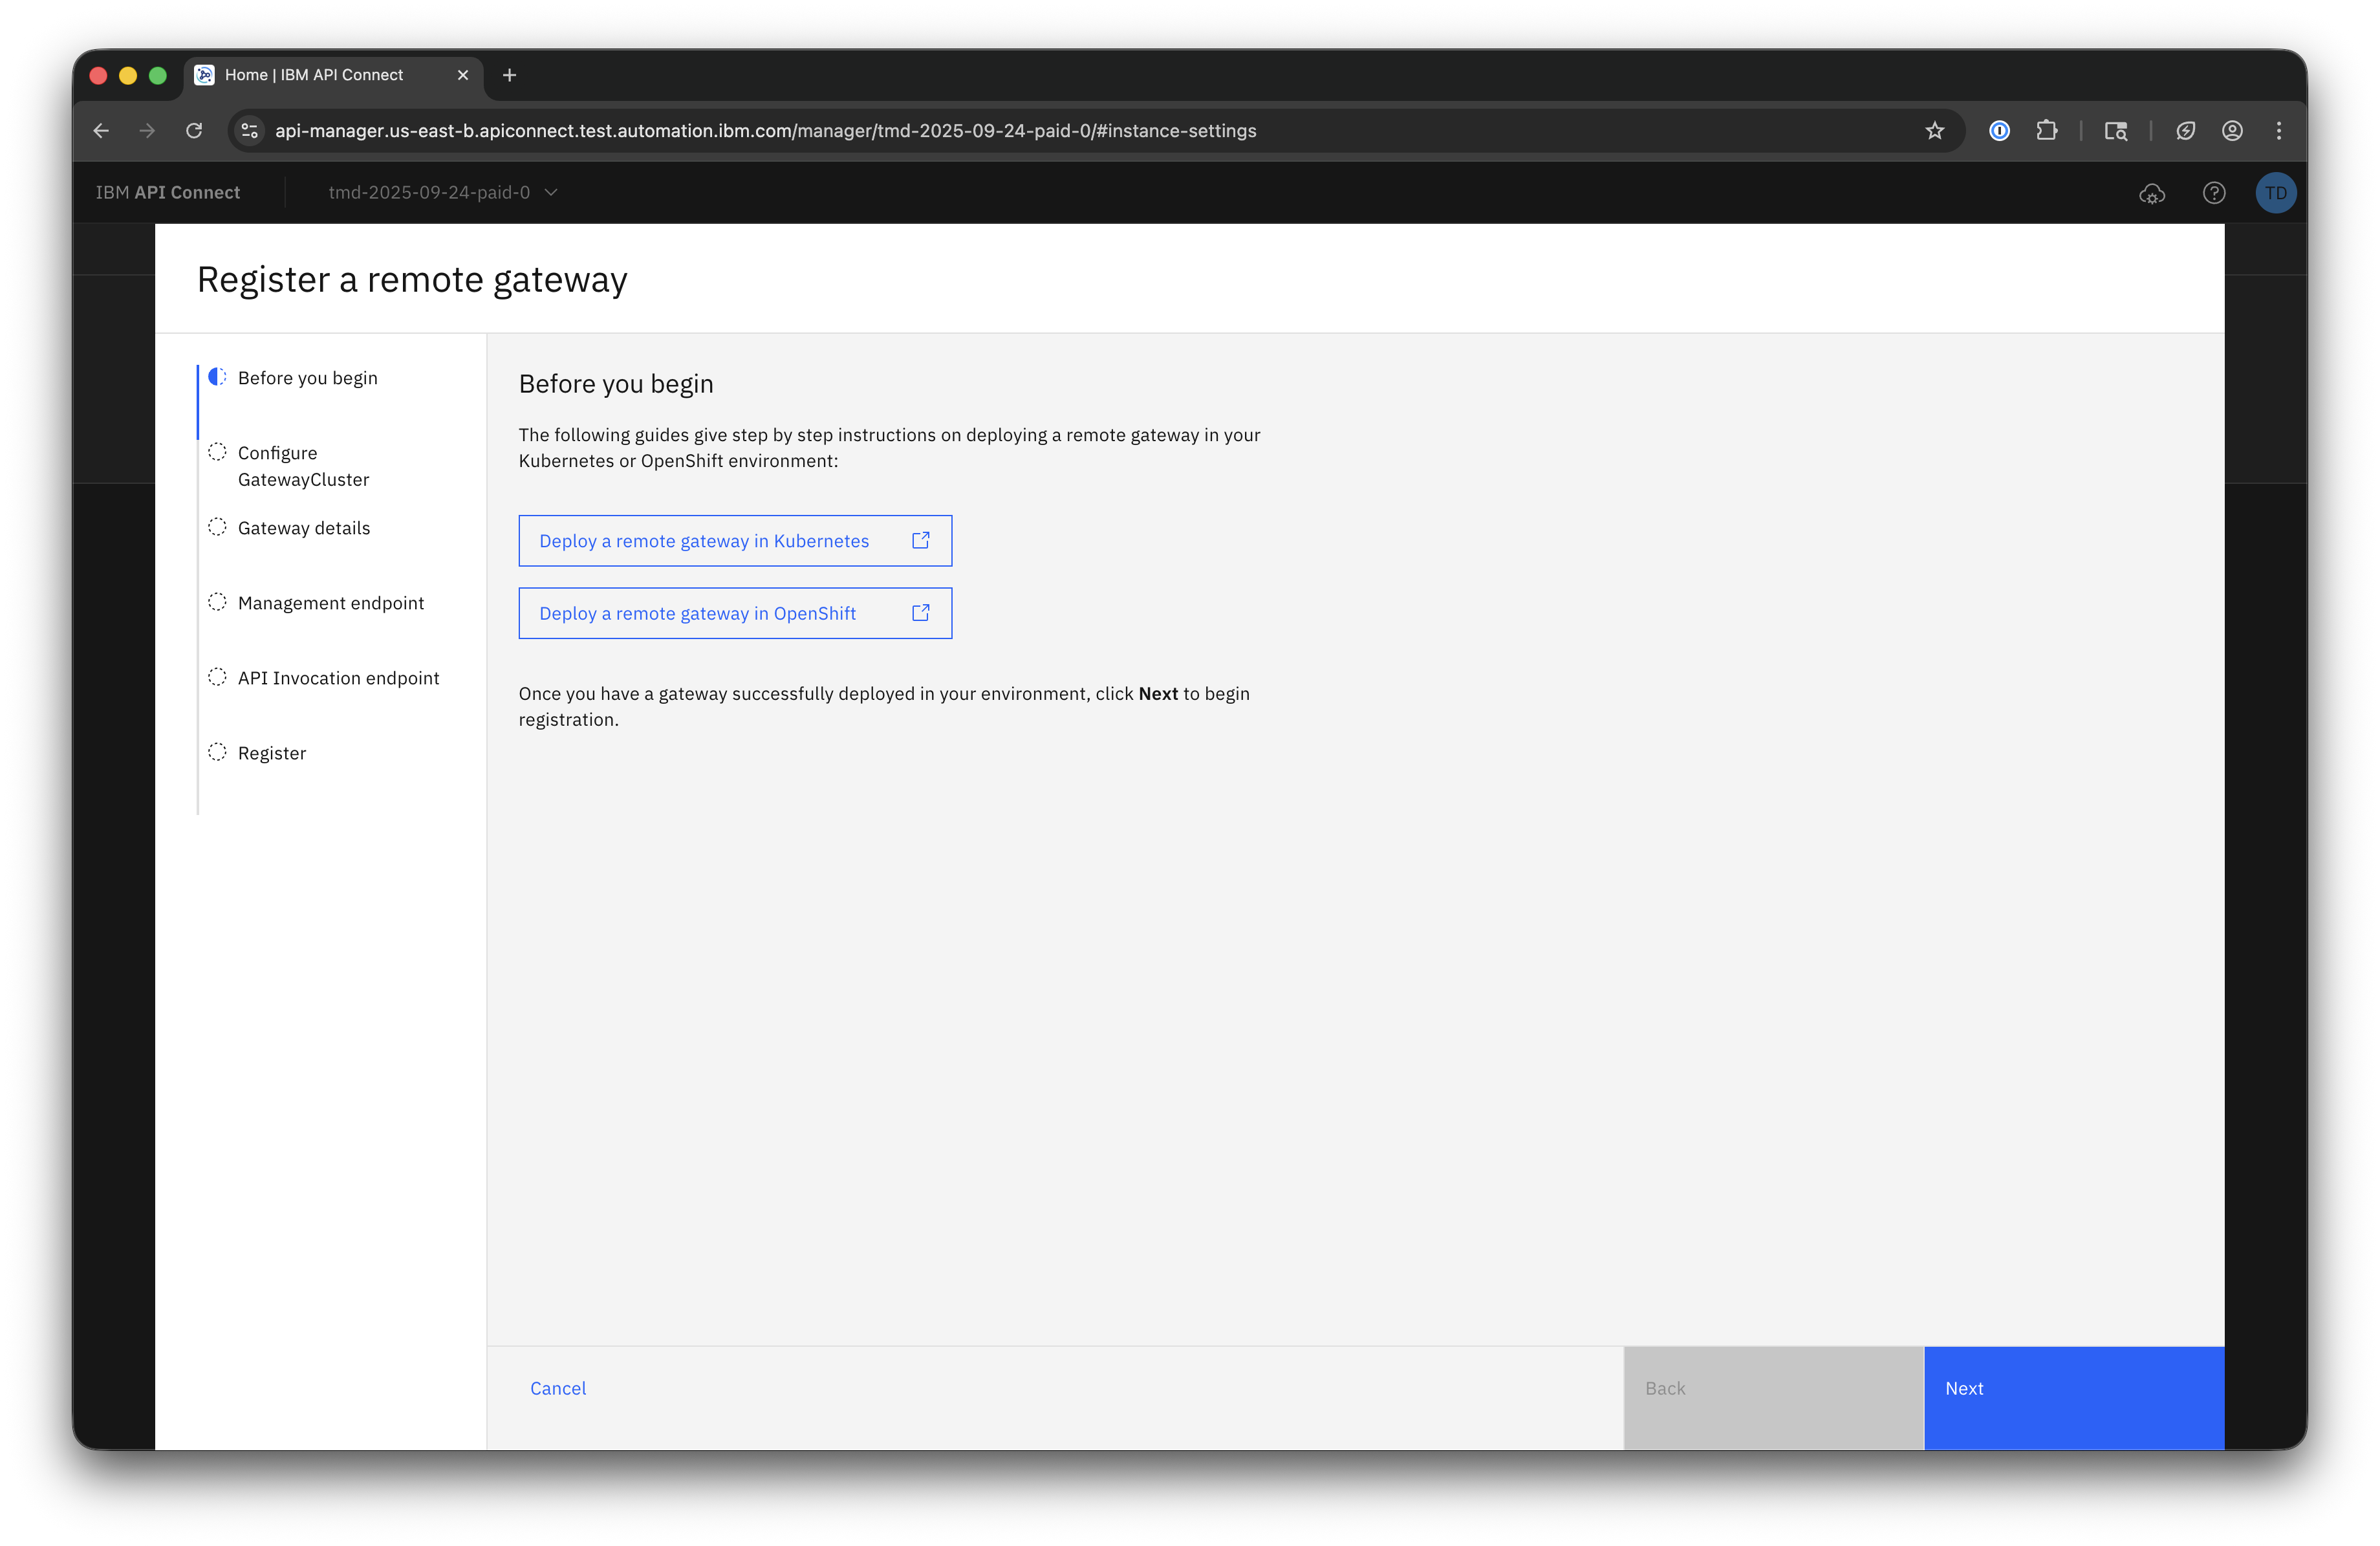
Task: Click the site information icon in address bar
Action: 250,131
